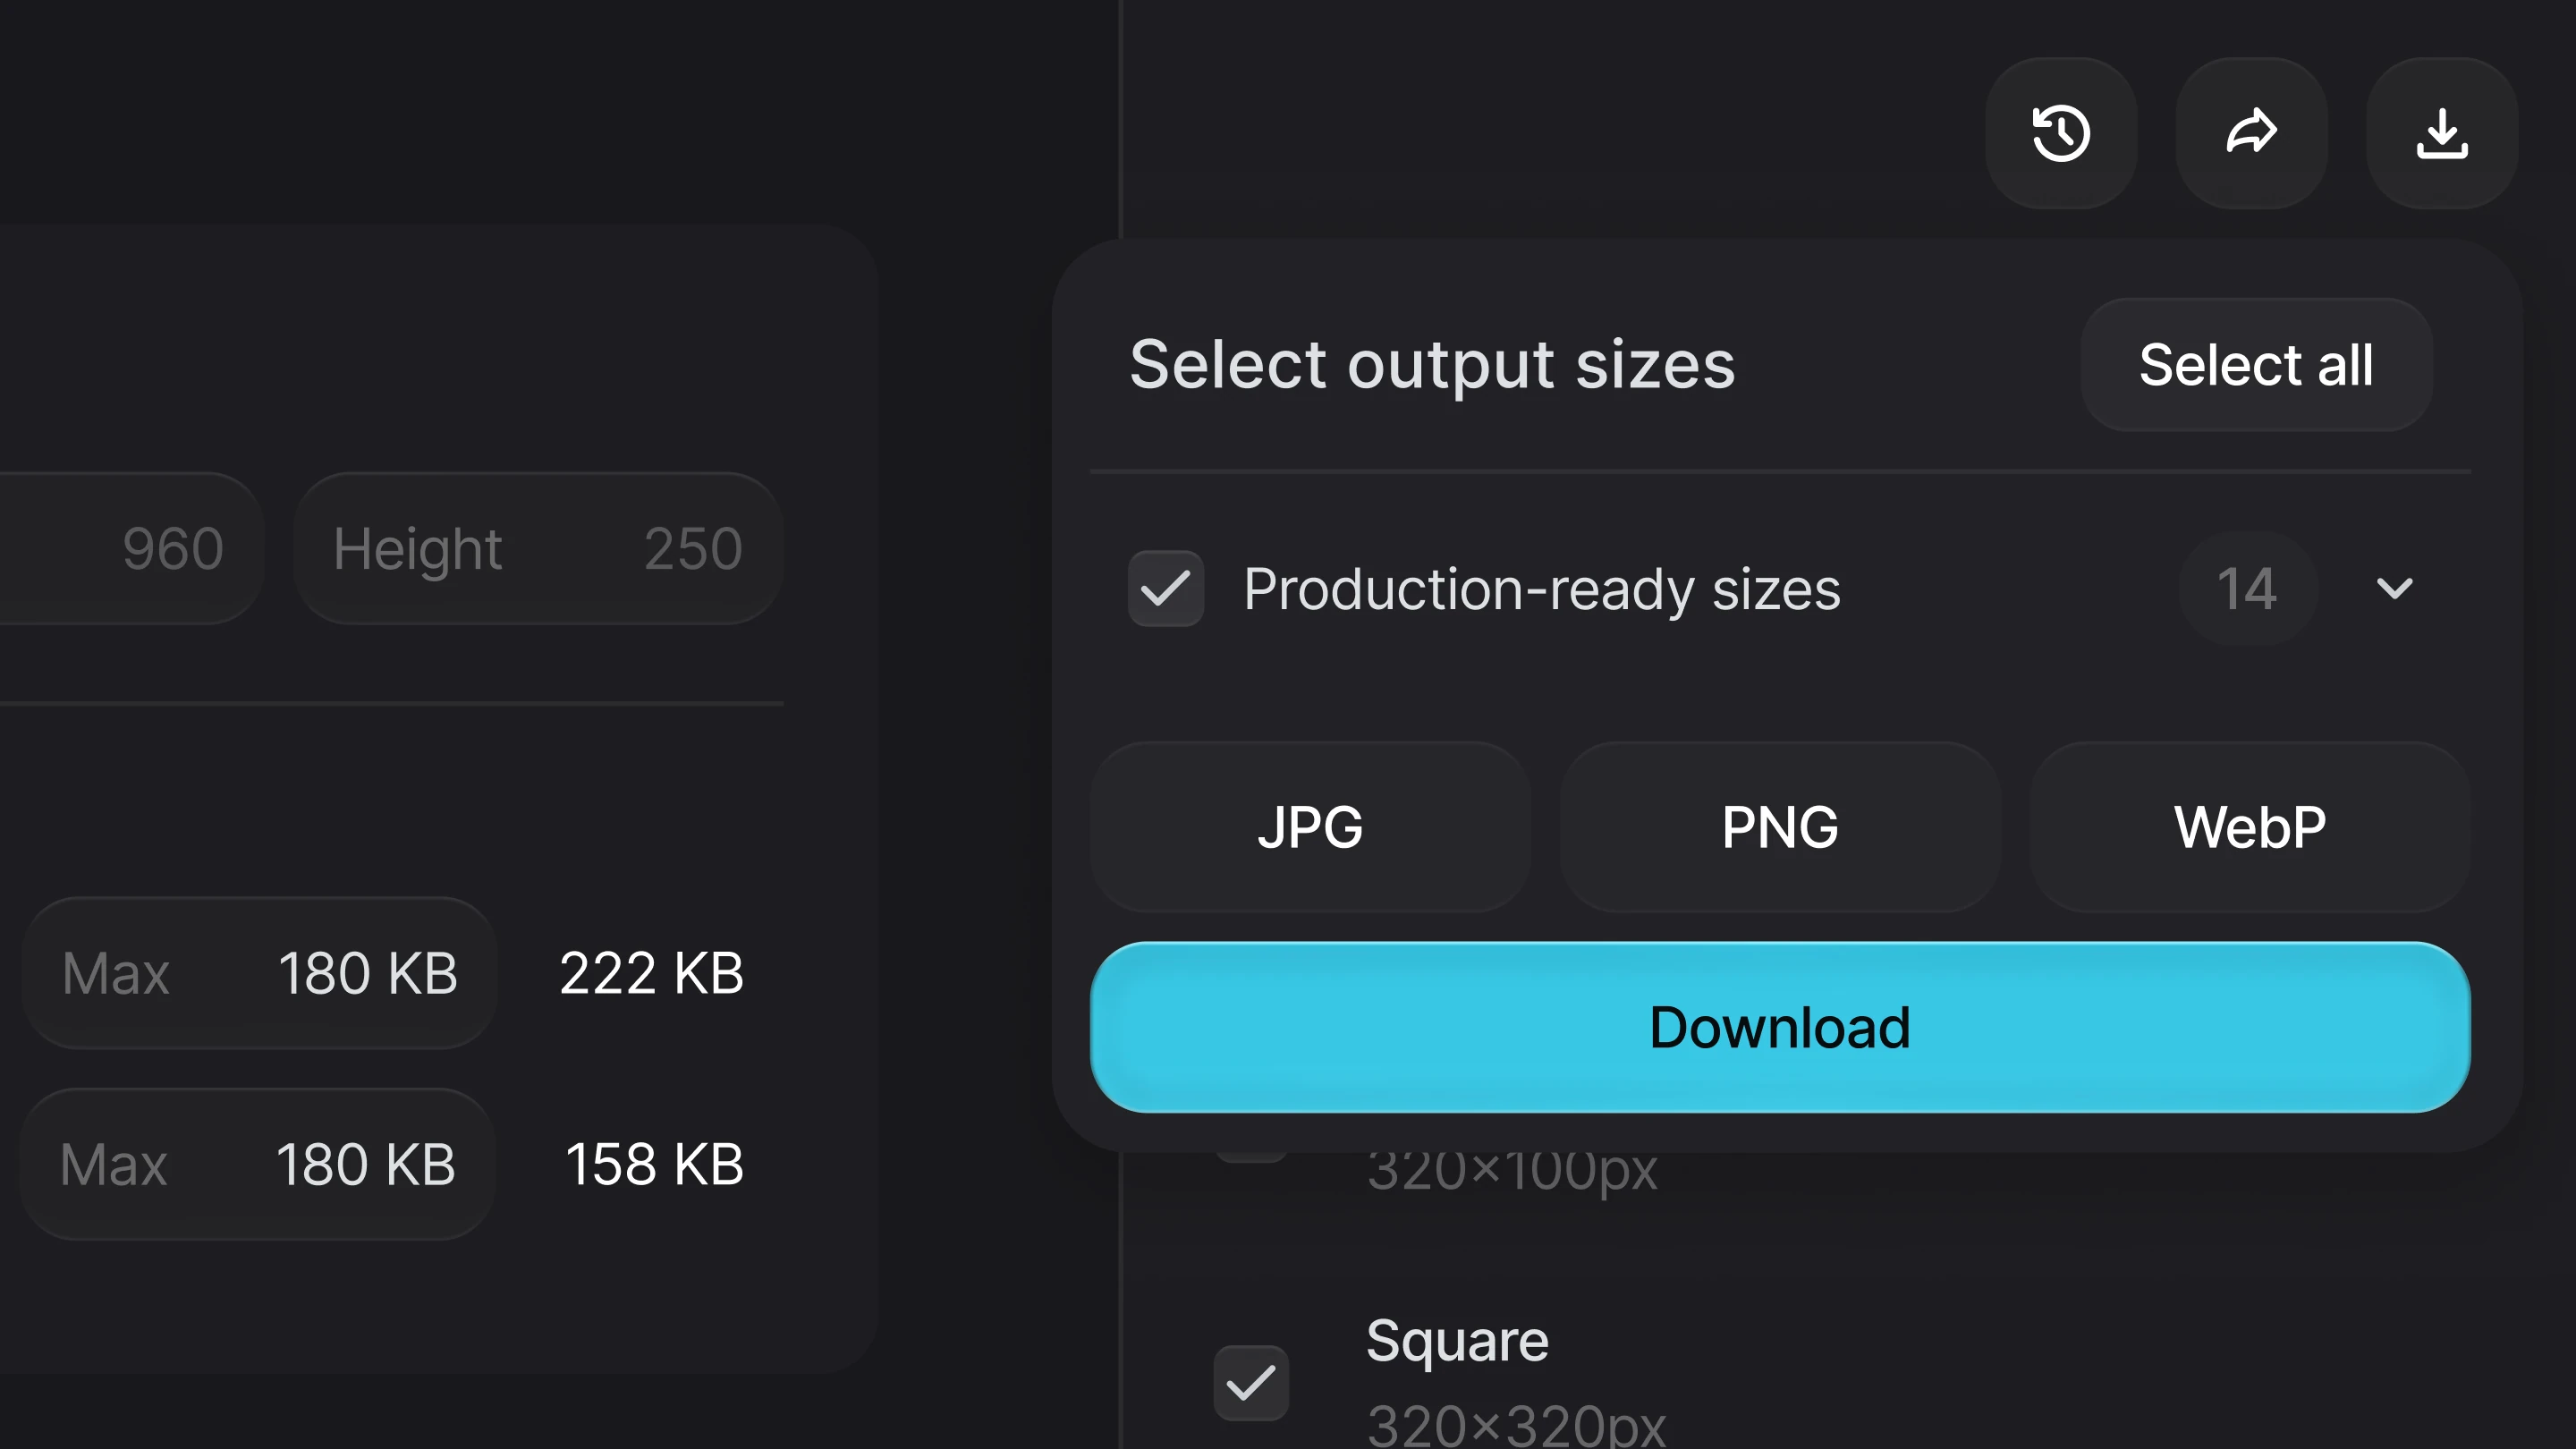The image size is (2576, 1449).
Task: Edit the Max 180 KB field beside 158 KB
Action: [x=258, y=1164]
